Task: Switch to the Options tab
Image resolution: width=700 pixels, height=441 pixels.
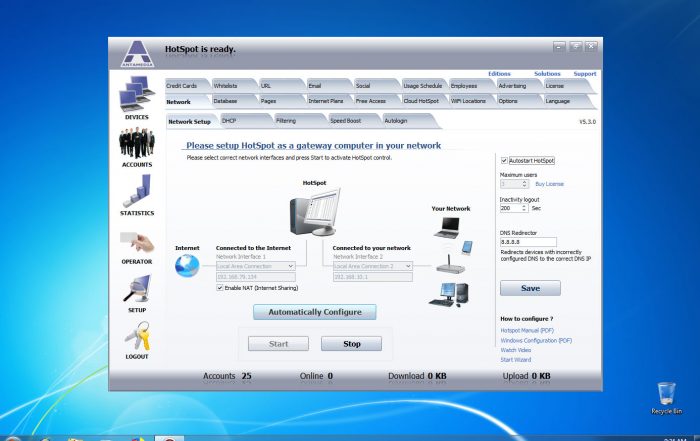Action: tap(517, 101)
